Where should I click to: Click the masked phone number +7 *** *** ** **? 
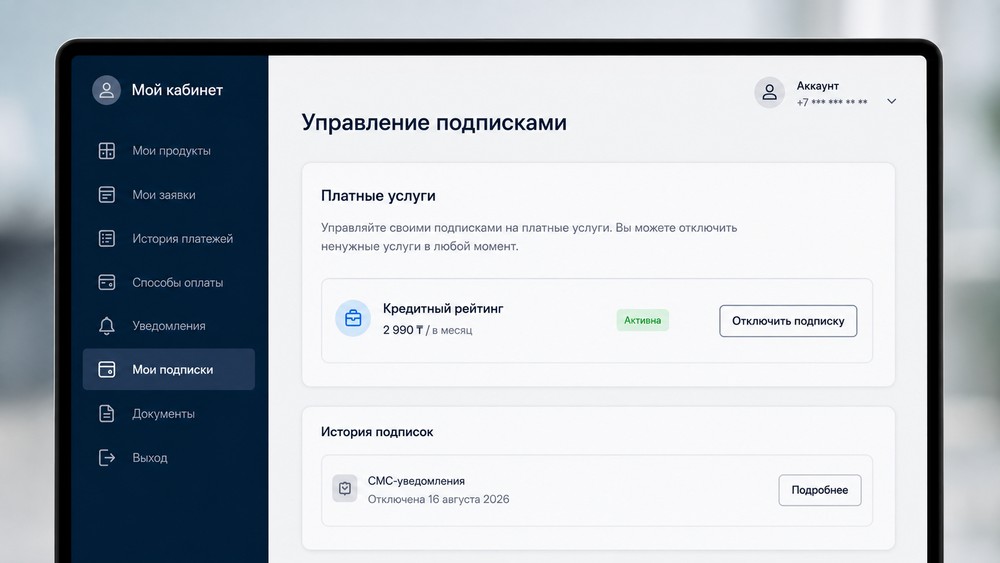pyautogui.click(x=832, y=102)
